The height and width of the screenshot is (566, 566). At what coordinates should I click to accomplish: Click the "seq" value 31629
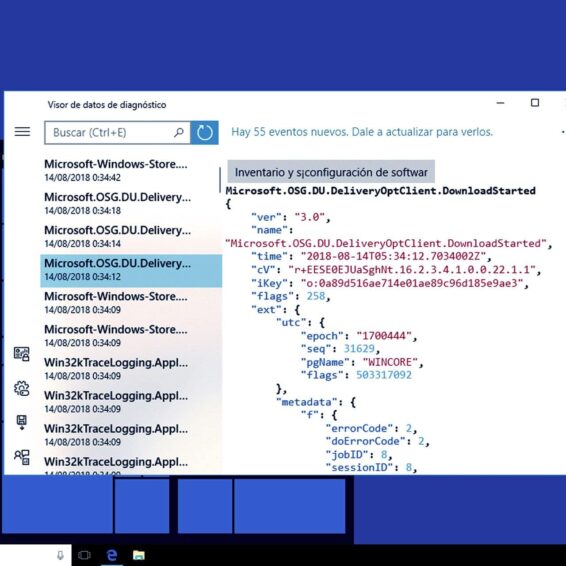[x=359, y=349]
